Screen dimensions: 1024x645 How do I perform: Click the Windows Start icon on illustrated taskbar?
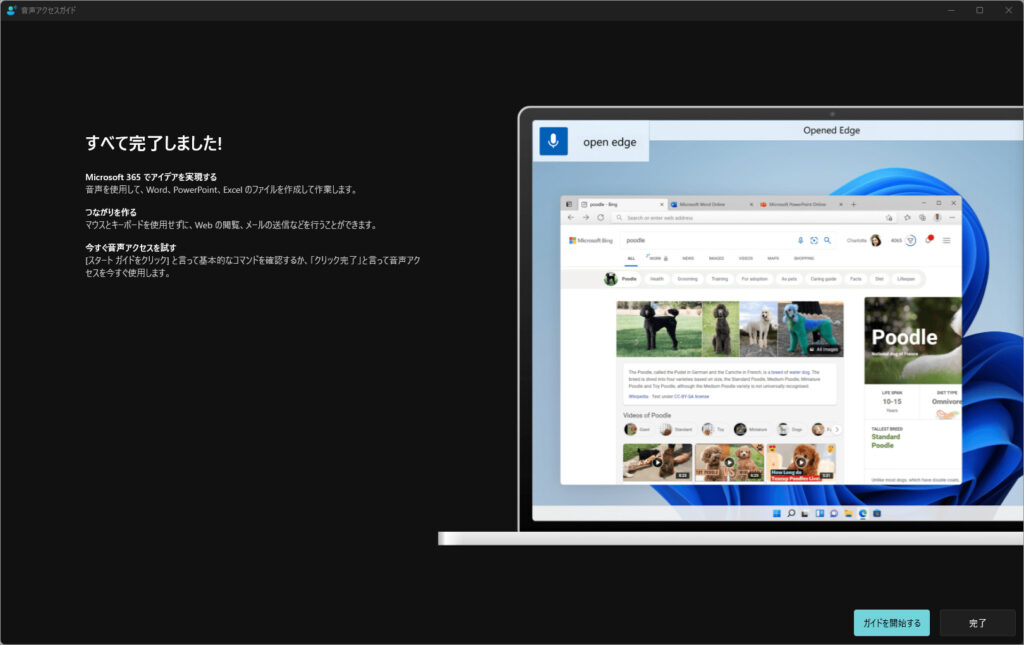click(776, 513)
